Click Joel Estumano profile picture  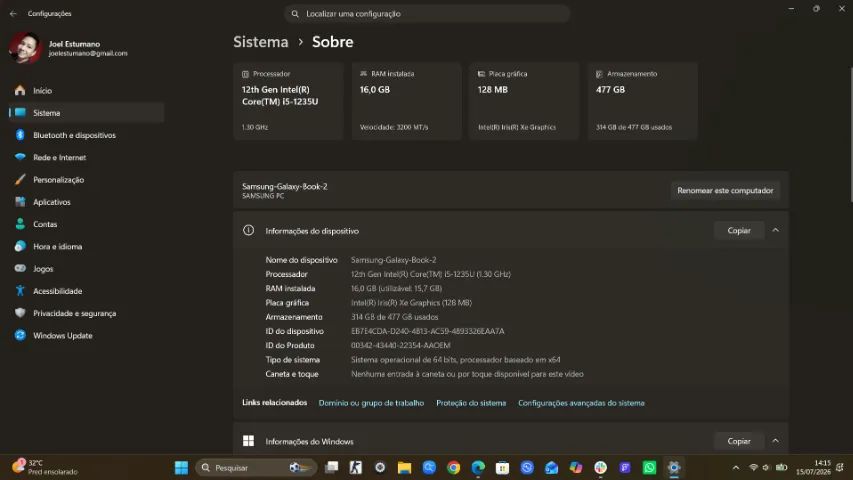pos(25,48)
